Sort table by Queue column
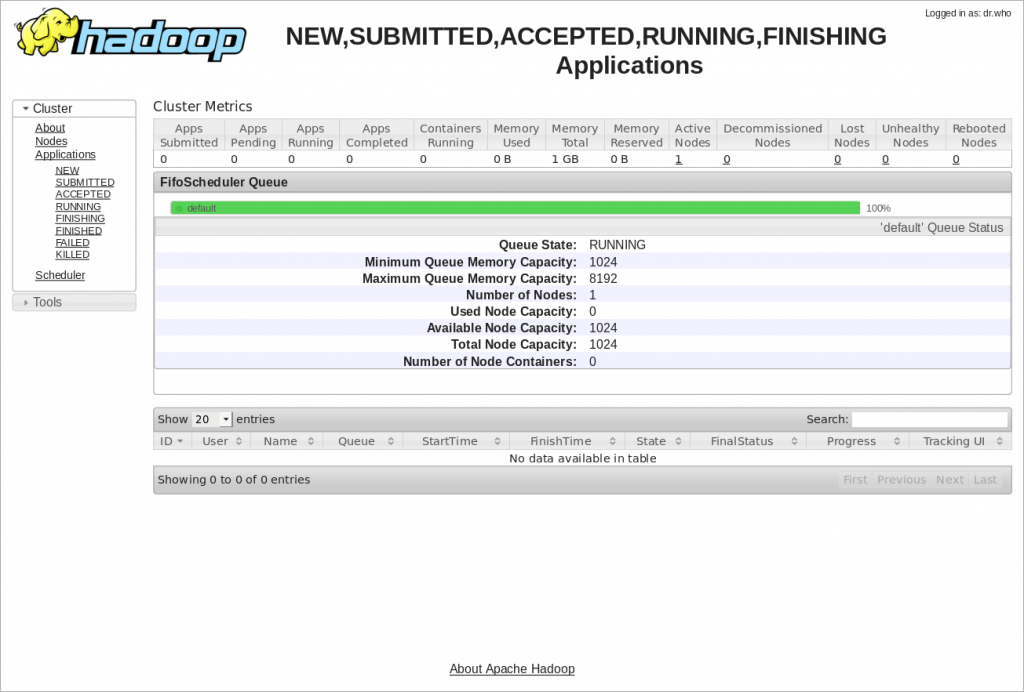Viewport: 1024px width, 692px height. (x=363, y=441)
